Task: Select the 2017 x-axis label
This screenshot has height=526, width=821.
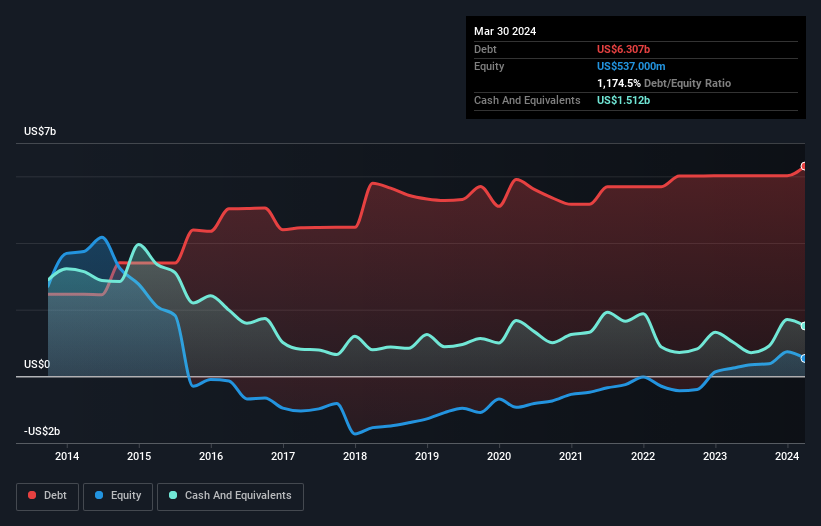Action: pyautogui.click(x=283, y=456)
